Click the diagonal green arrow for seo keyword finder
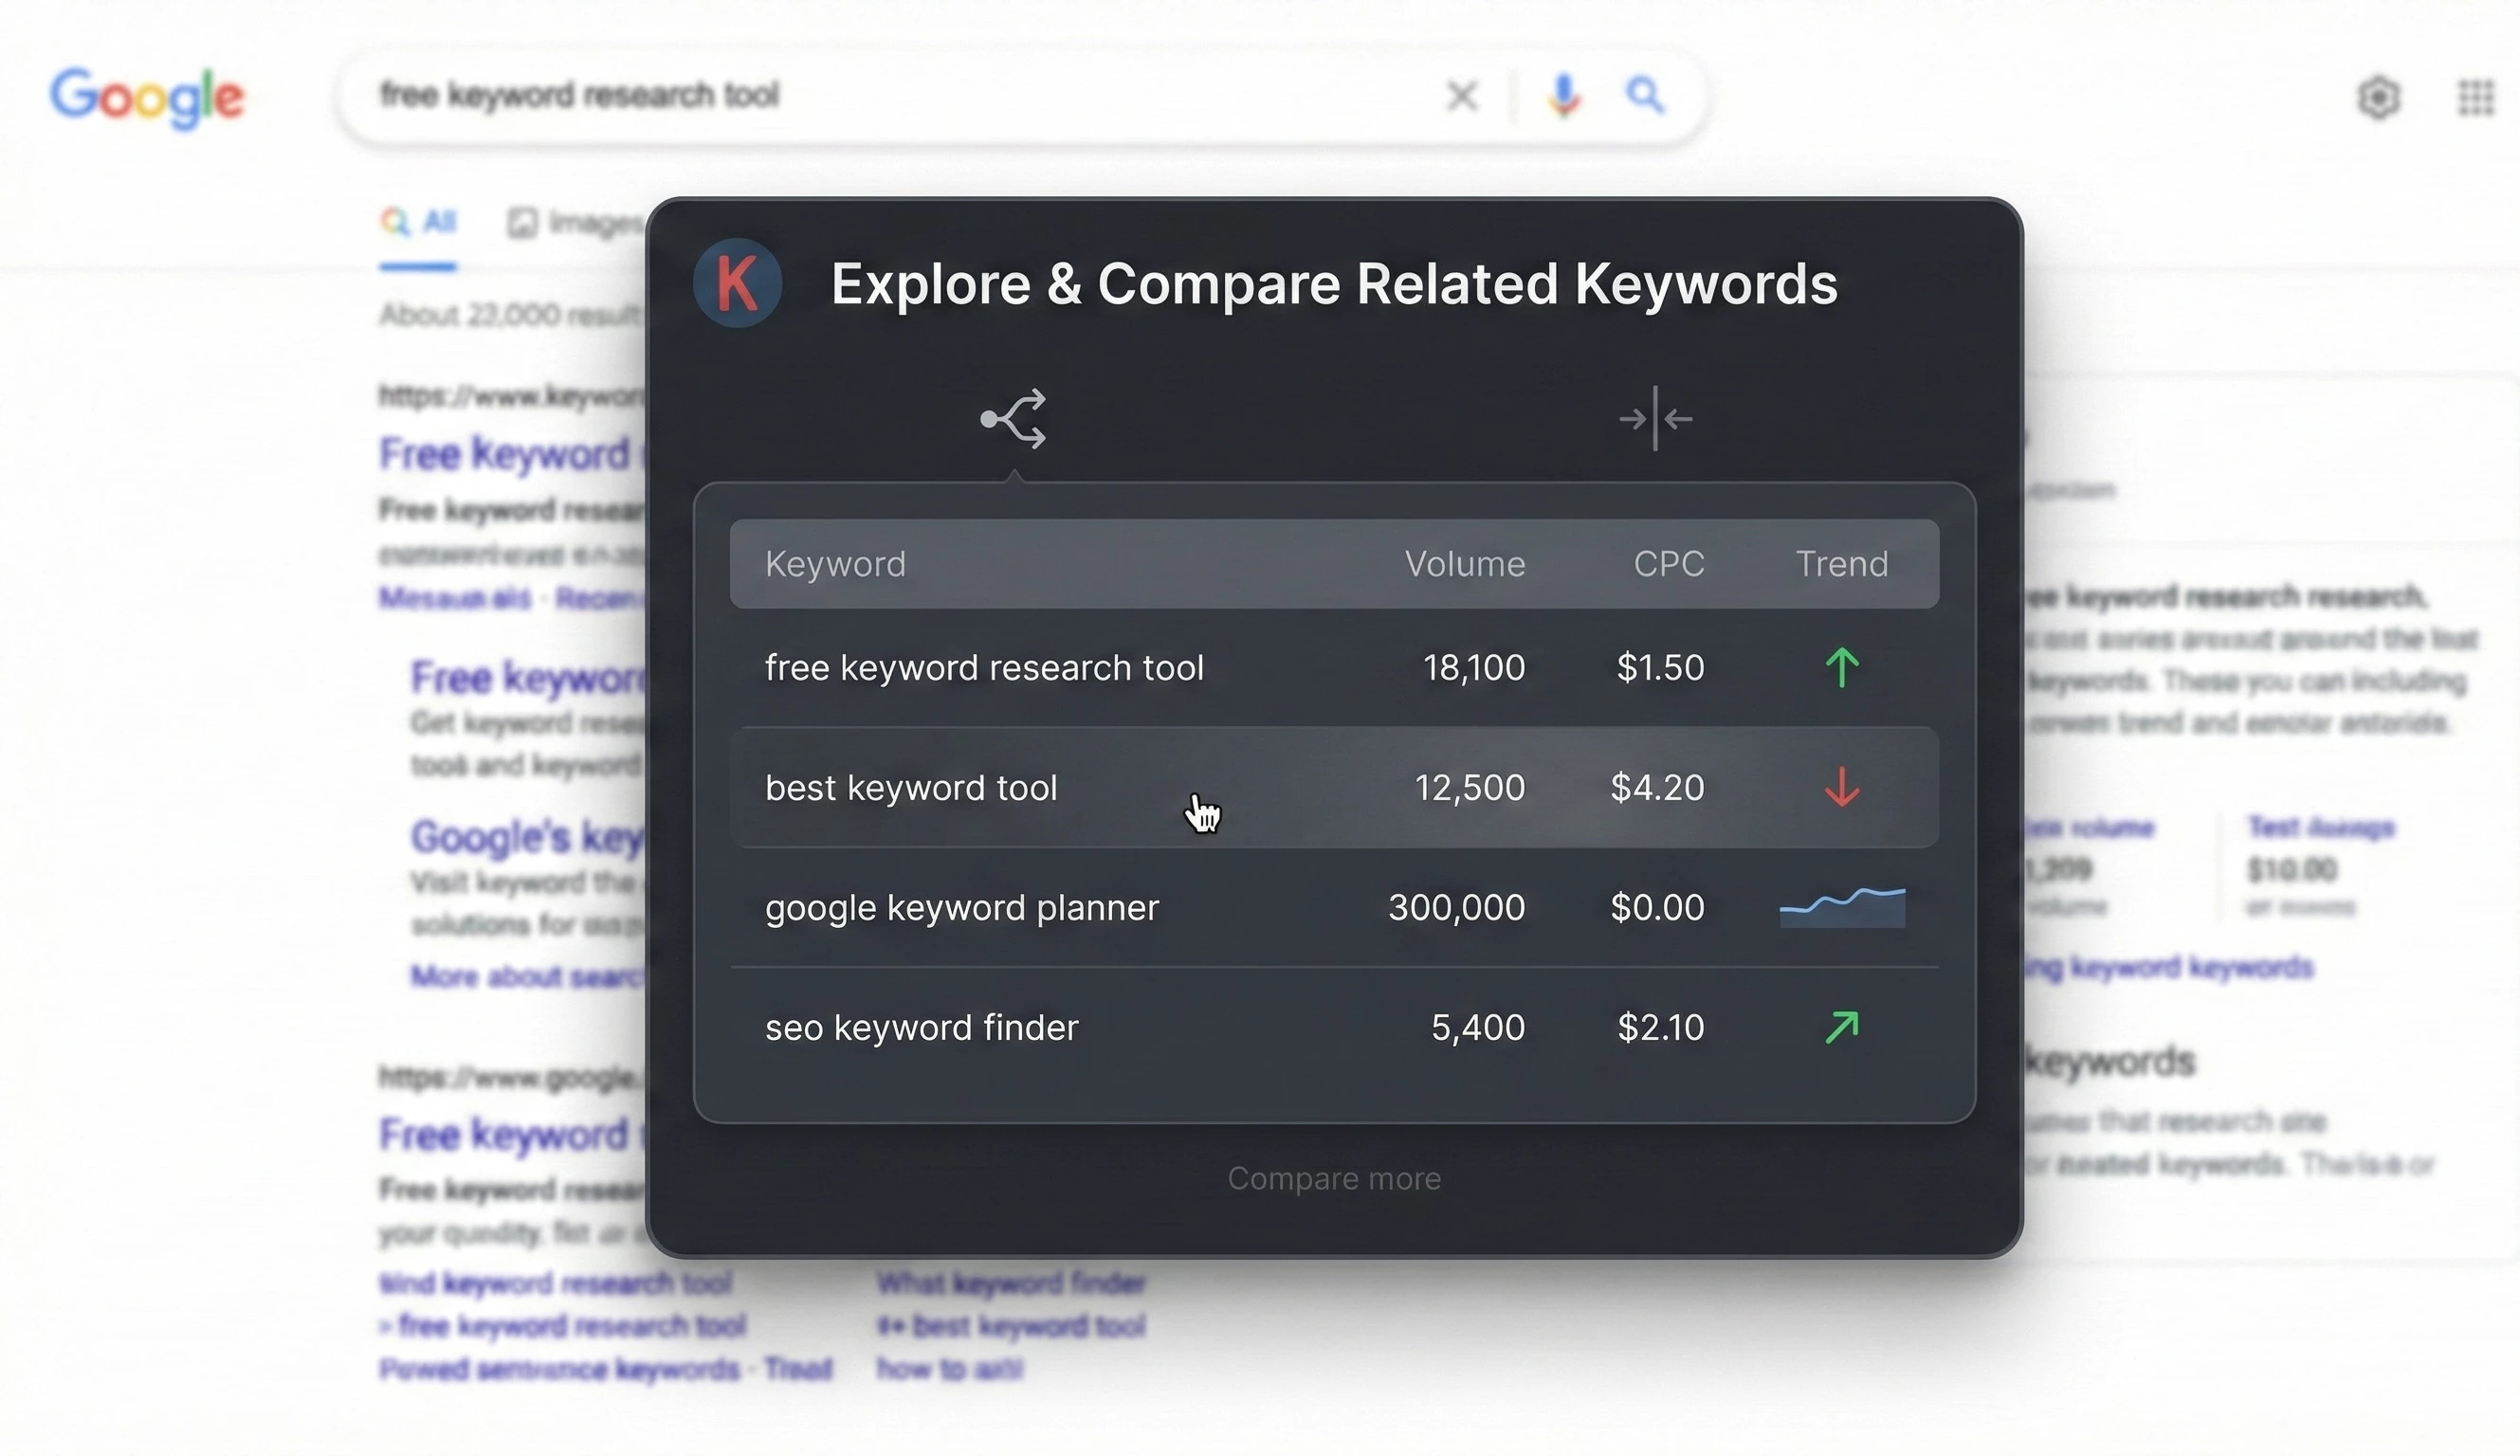Screen dimensions: 2520x1456 [1842, 1027]
